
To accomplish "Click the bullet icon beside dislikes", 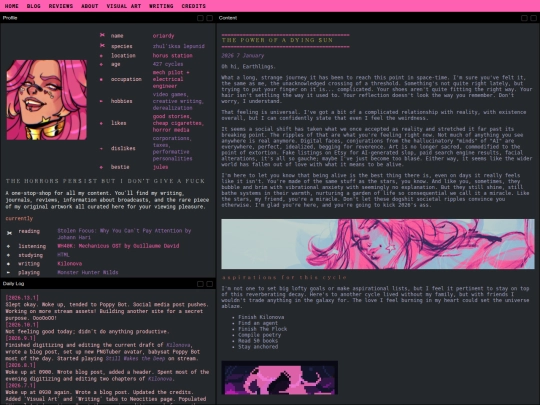I will (101, 148).
